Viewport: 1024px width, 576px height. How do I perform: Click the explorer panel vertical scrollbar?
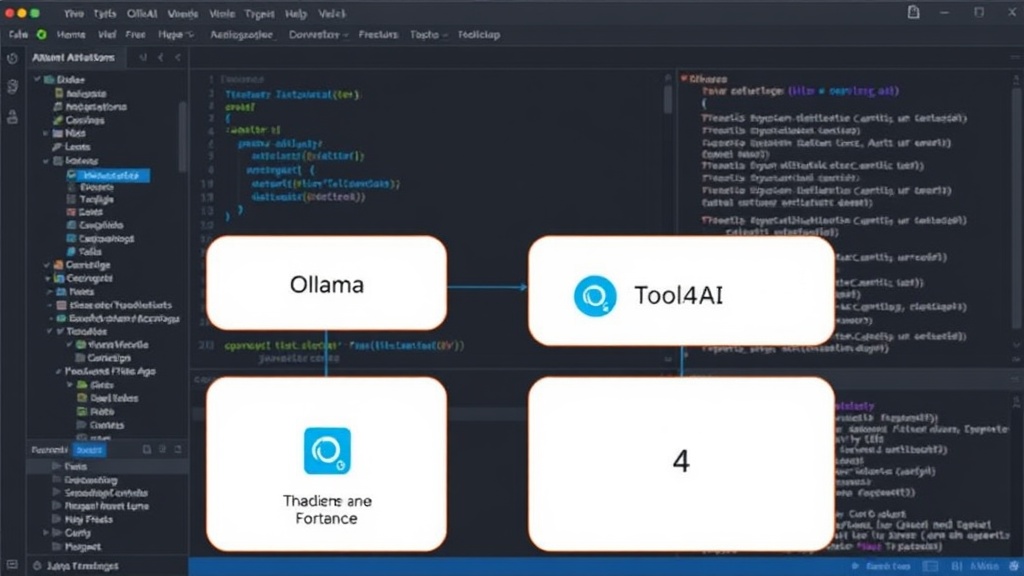click(x=182, y=137)
